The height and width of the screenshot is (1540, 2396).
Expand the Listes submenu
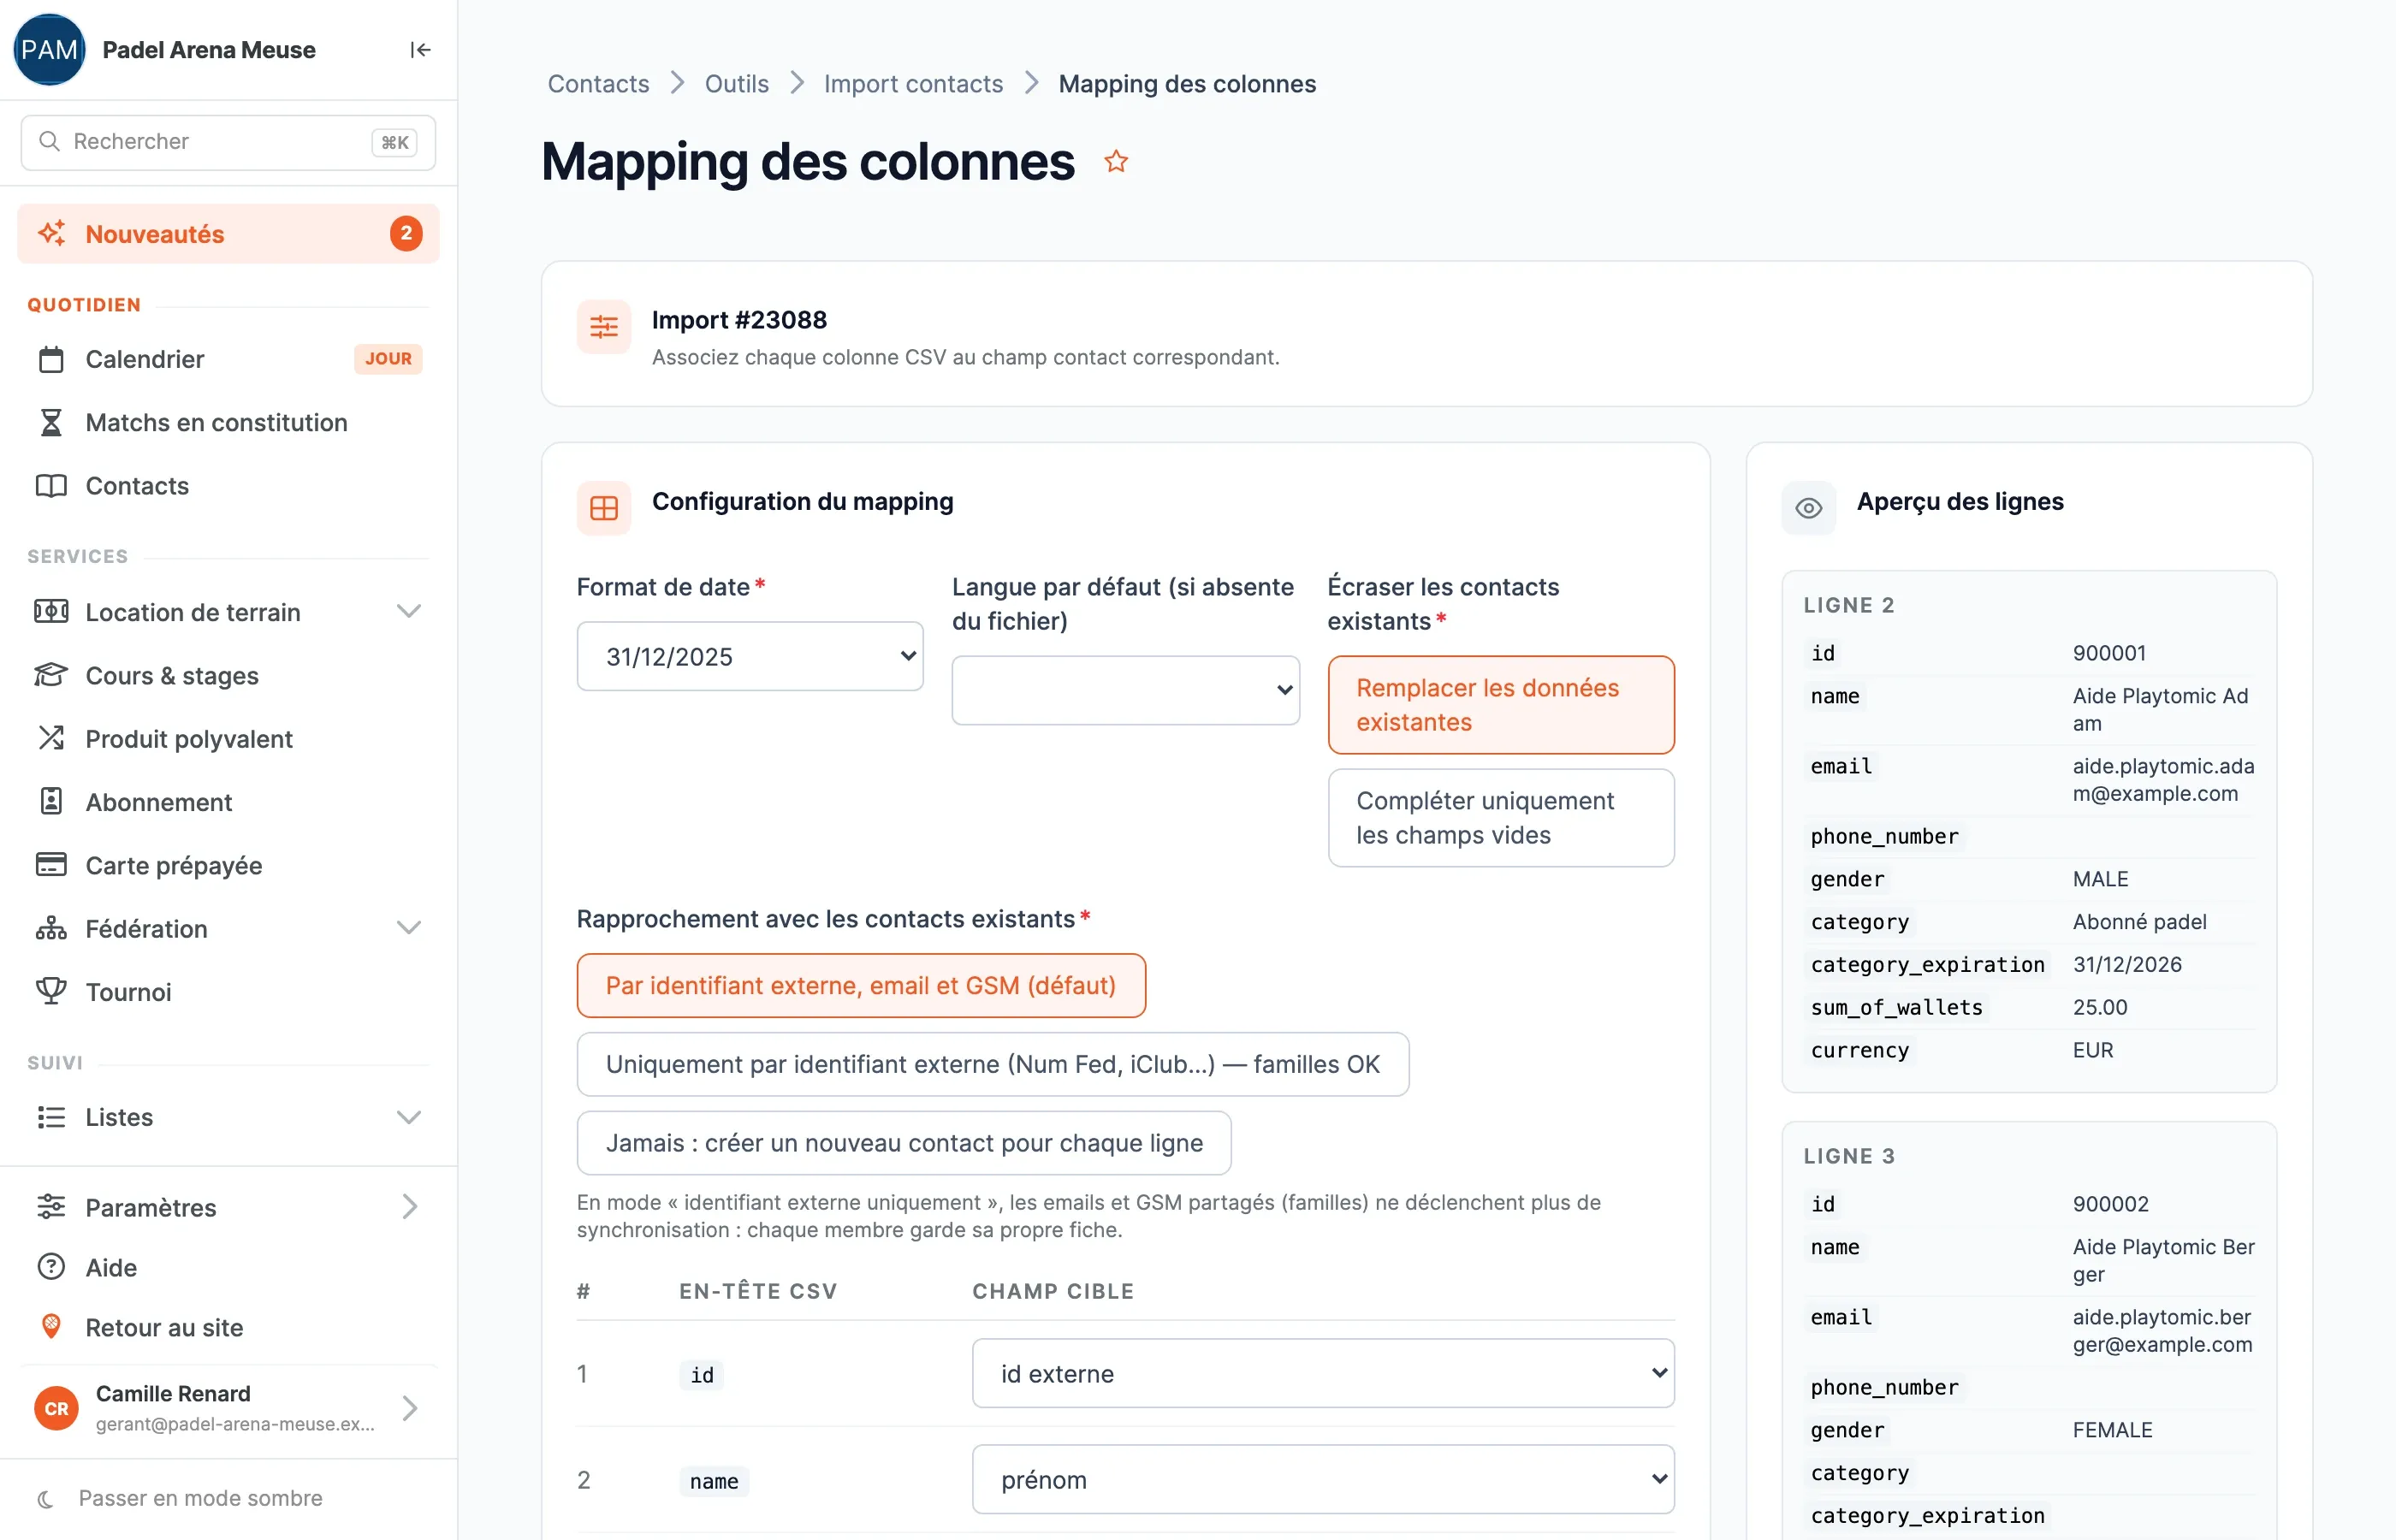(x=409, y=1117)
